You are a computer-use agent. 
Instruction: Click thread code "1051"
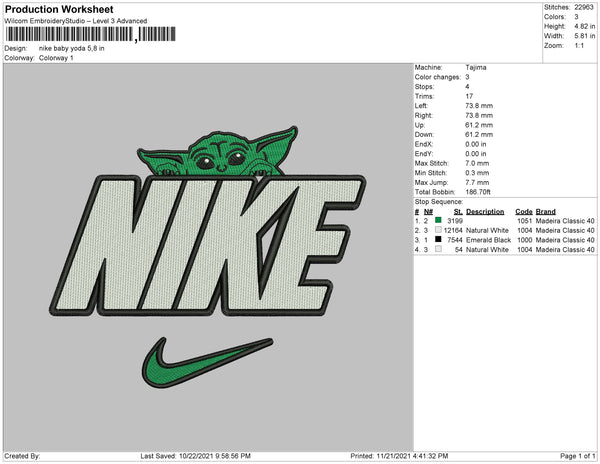tap(524, 221)
